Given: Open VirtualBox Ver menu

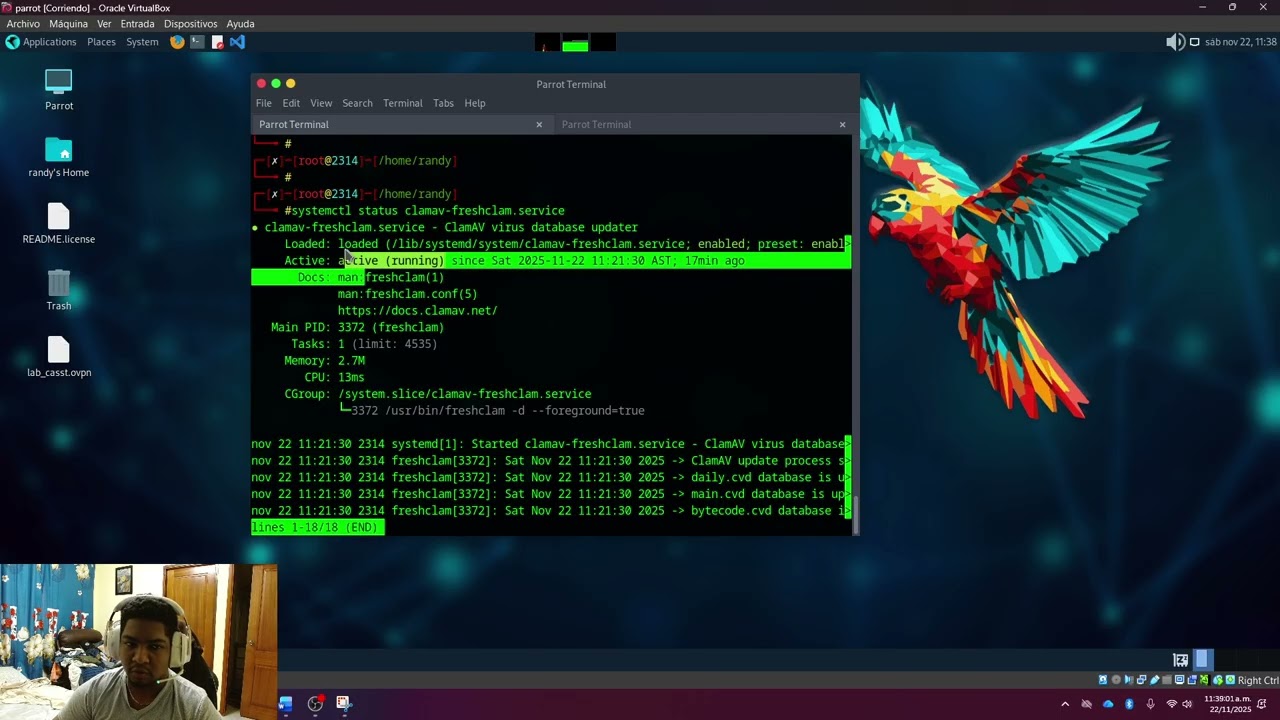Looking at the screenshot, I should [x=104, y=24].
